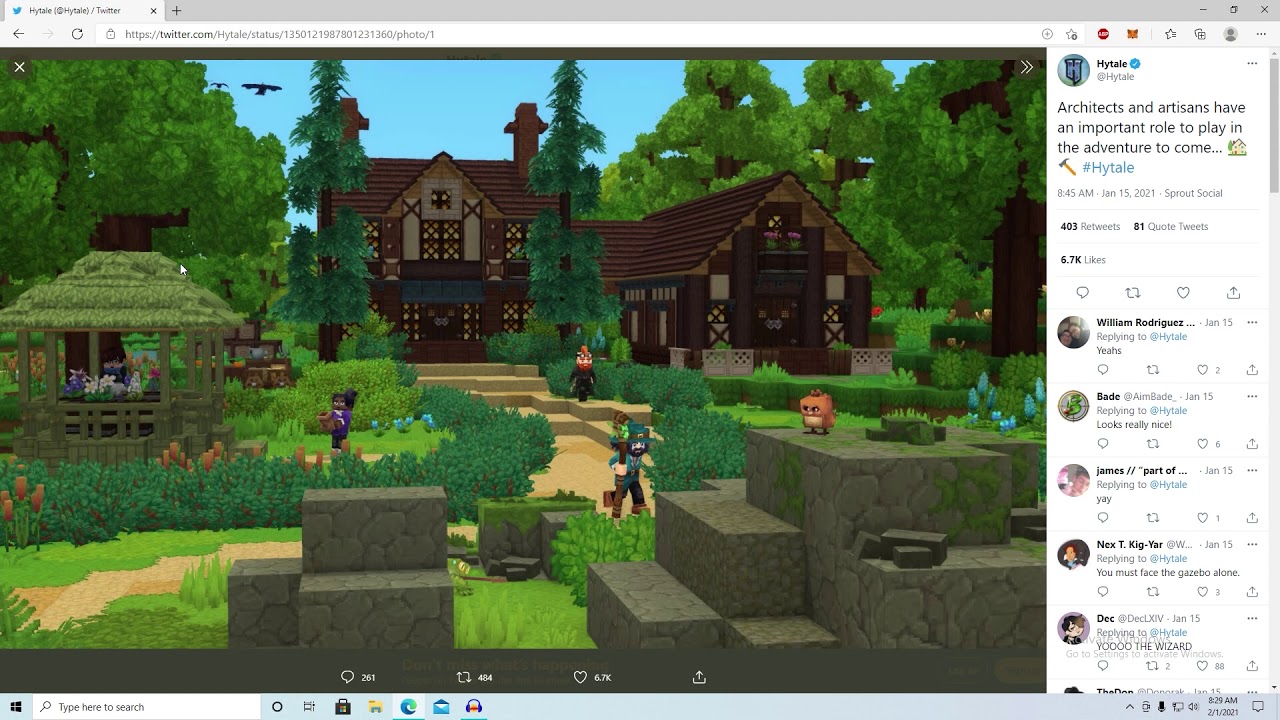1280x720 pixels.
Task: Retweet via the 484 icon below the photo
Action: pos(463,677)
